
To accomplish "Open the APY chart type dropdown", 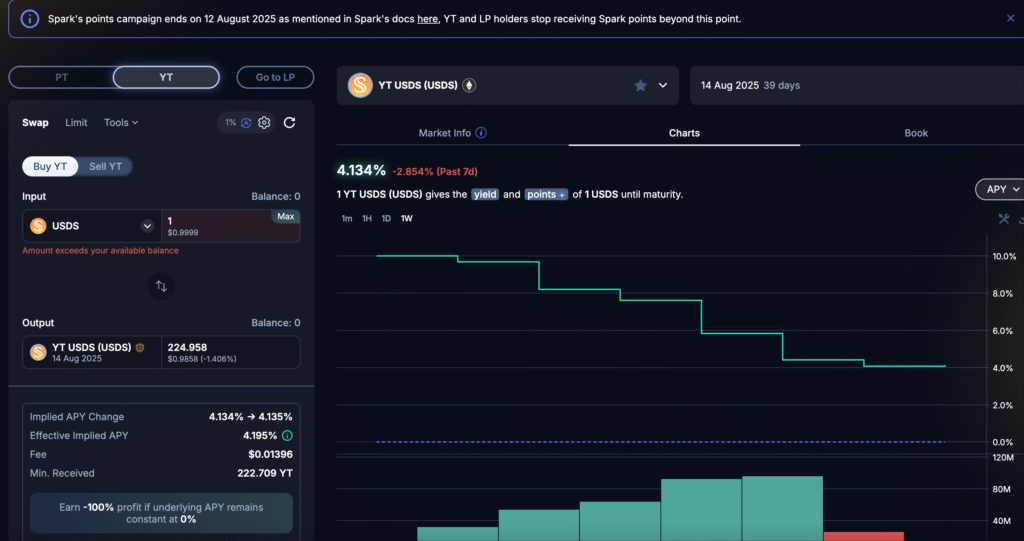I will (1000, 189).
